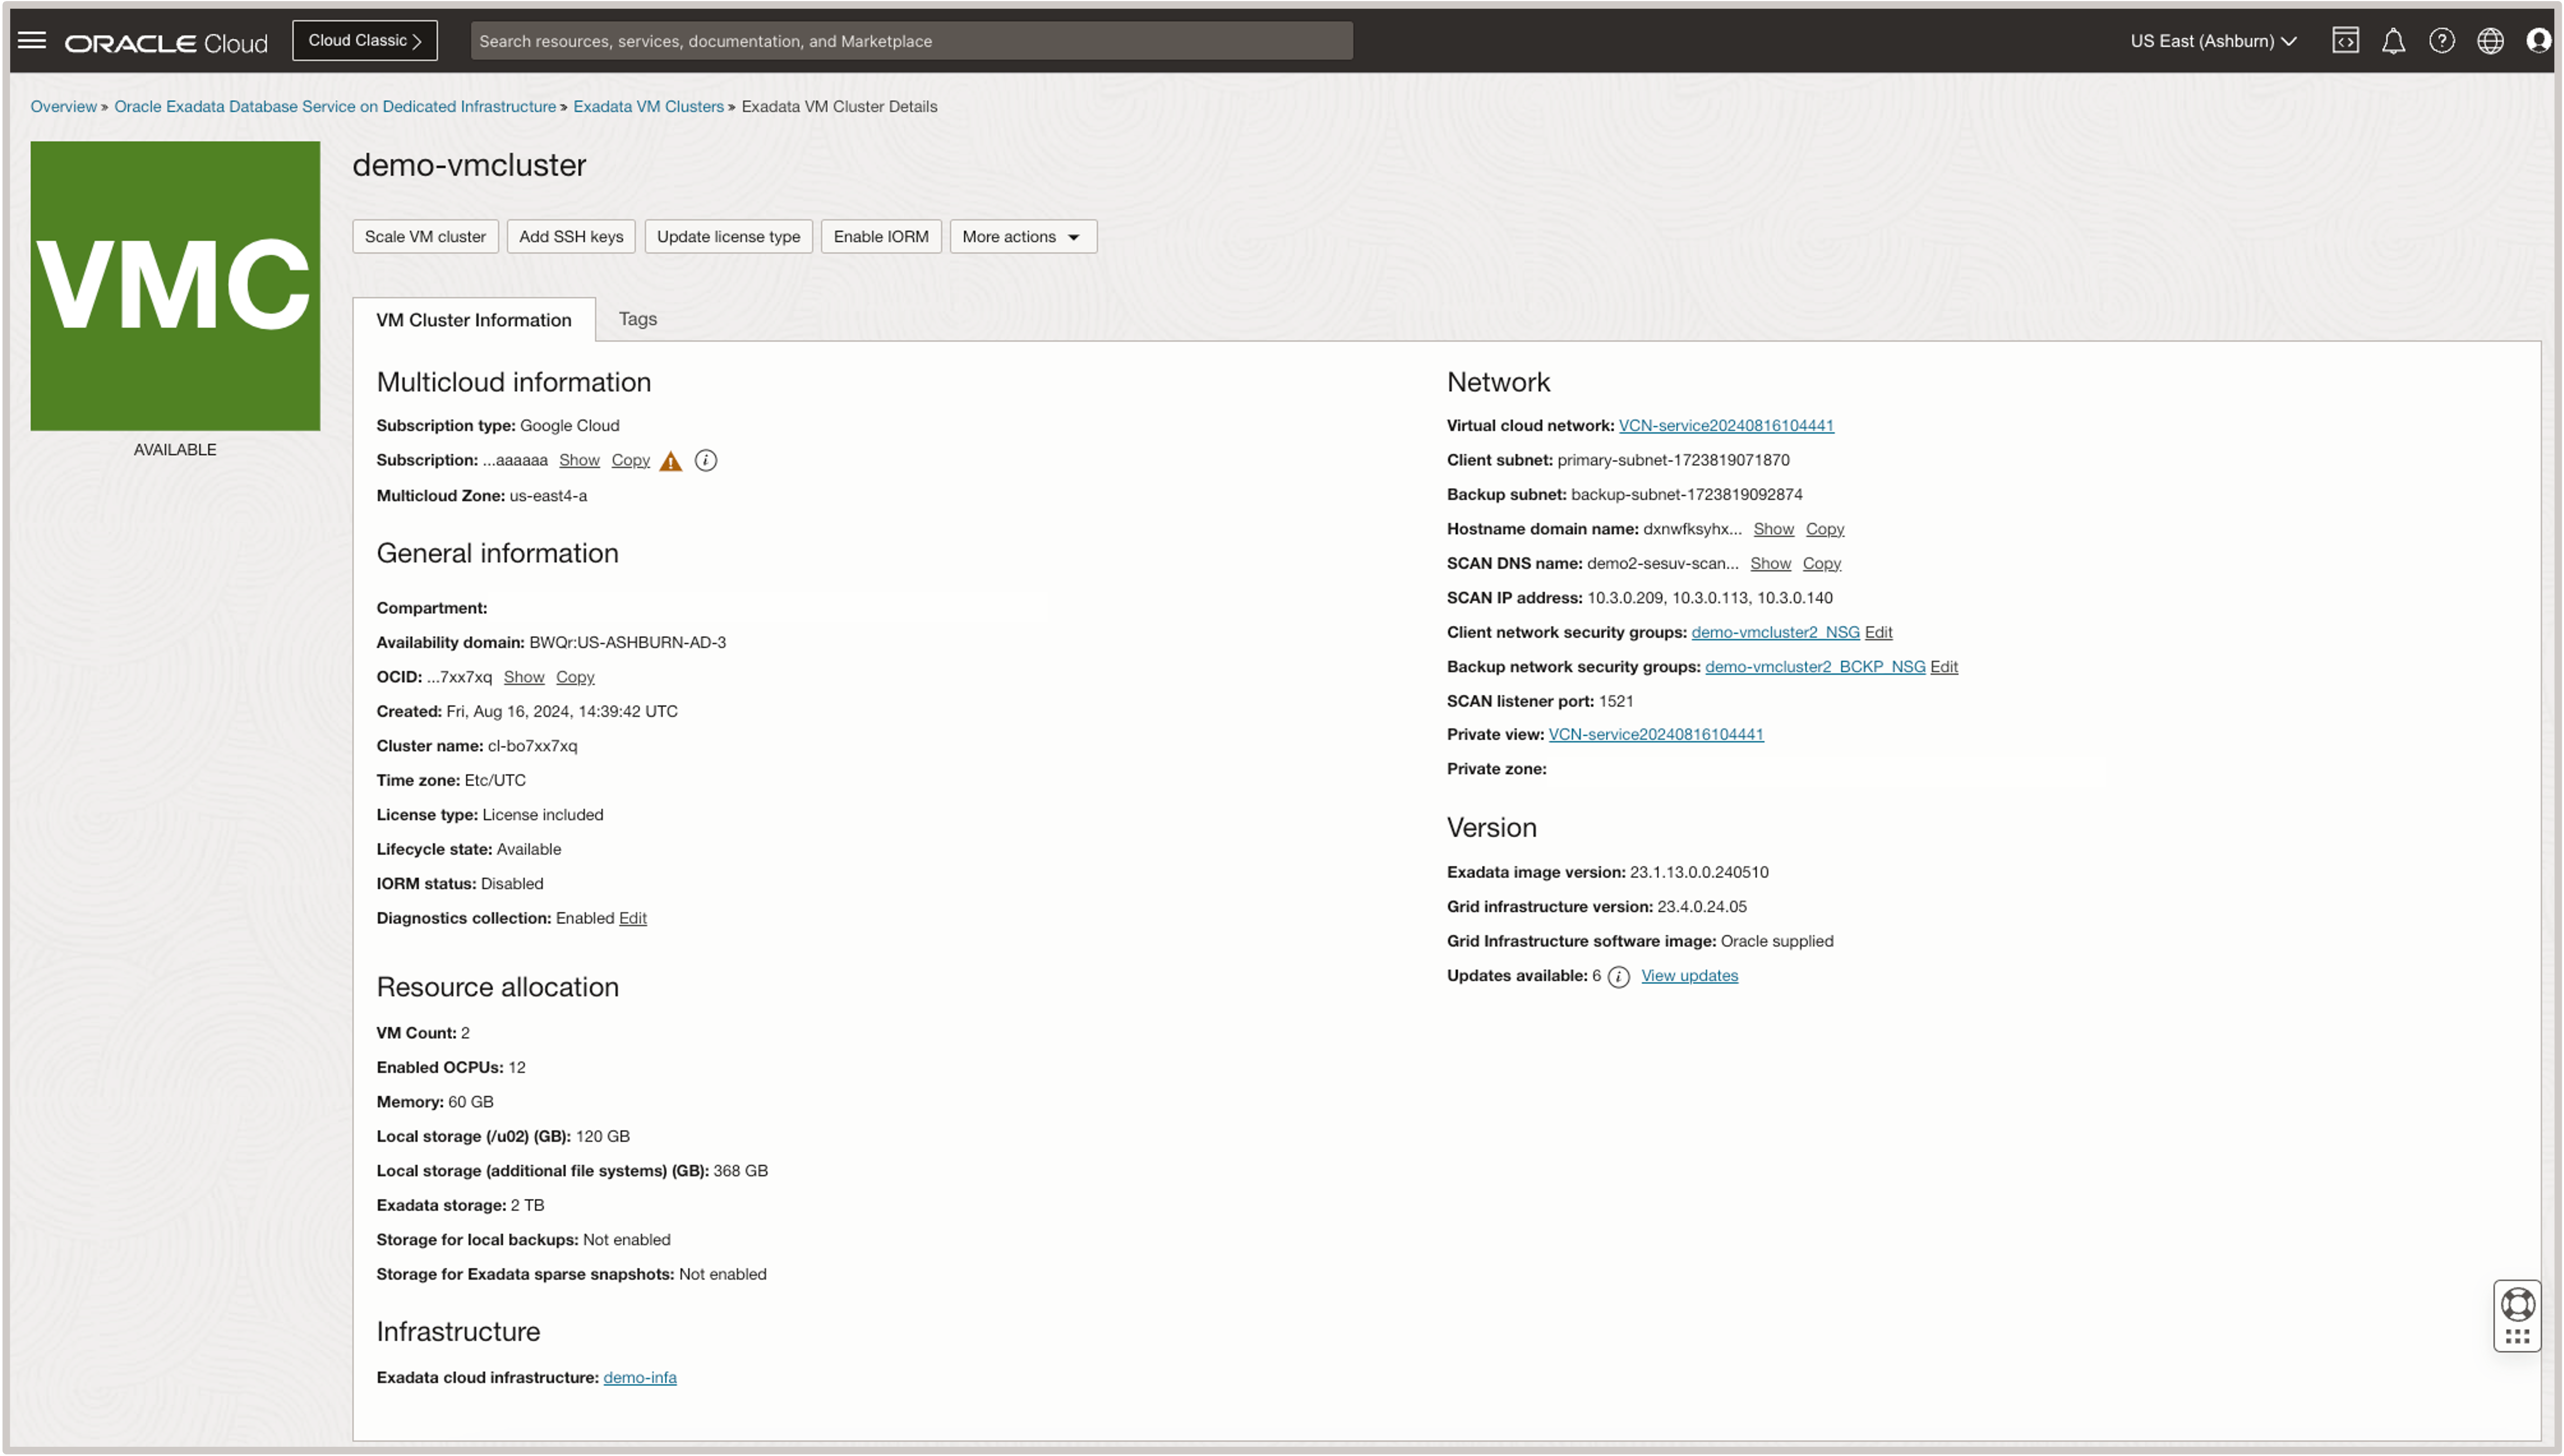Image resolution: width=2564 pixels, height=1456 pixels.
Task: Click the Edit diagnostics collection setting
Action: [x=632, y=917]
